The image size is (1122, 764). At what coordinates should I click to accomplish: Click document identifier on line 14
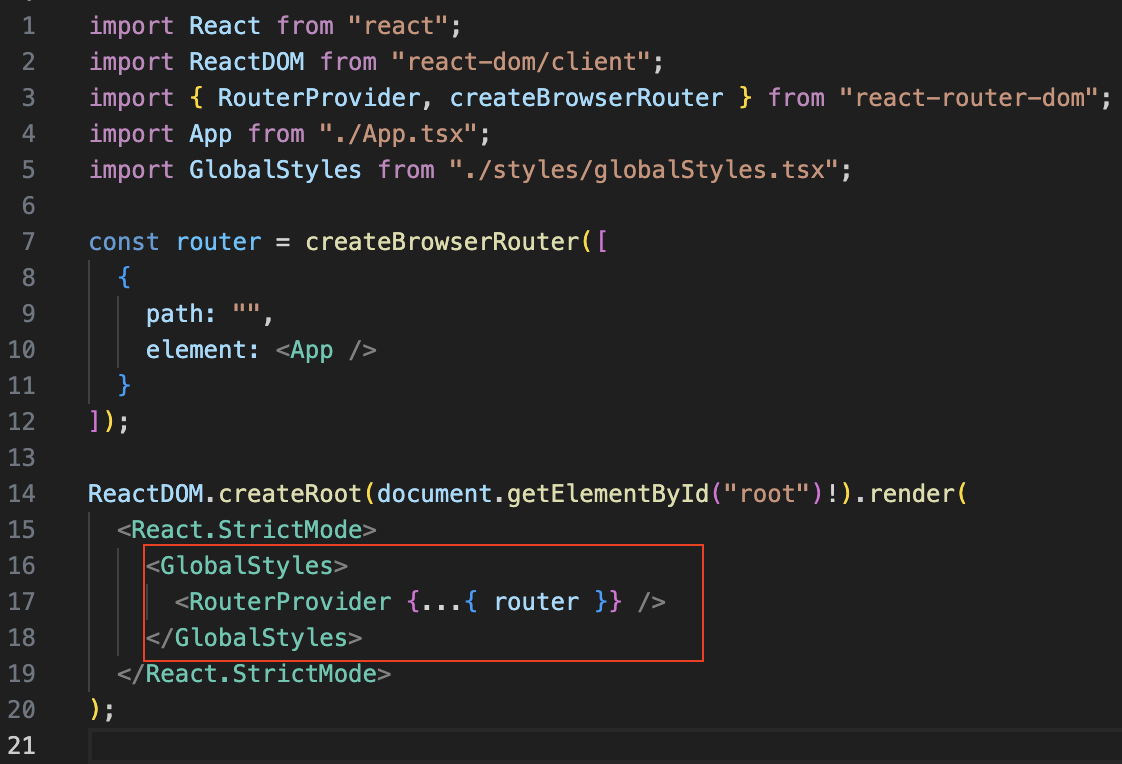click(434, 494)
